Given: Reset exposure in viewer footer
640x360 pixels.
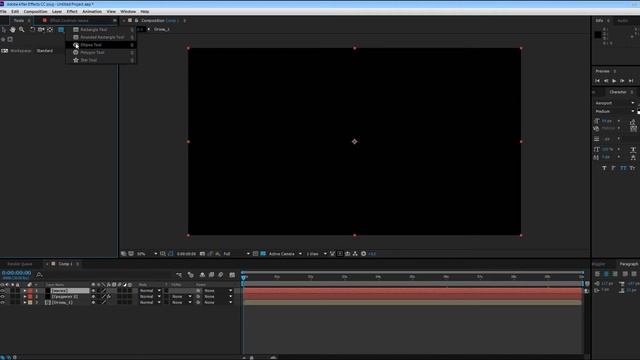Looking at the screenshot, I should click(x=364, y=254).
